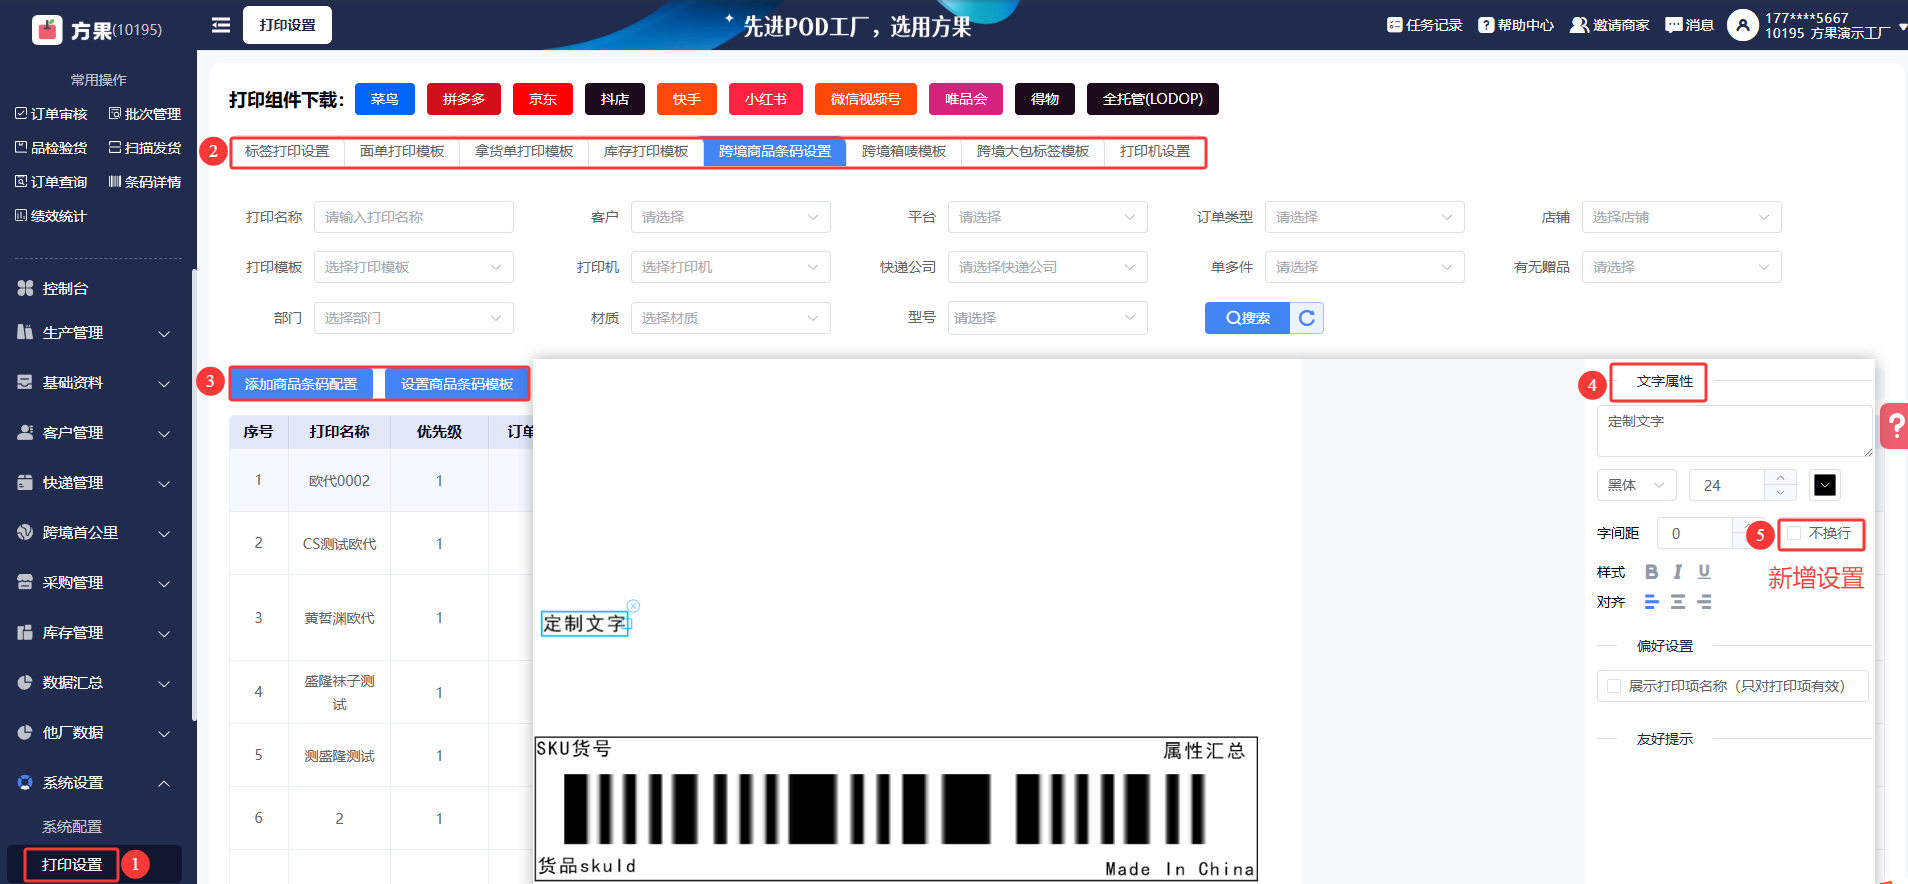The height and width of the screenshot is (884, 1908).
Task: Switch to 拿货单打印模板 tab
Action: coord(524,152)
